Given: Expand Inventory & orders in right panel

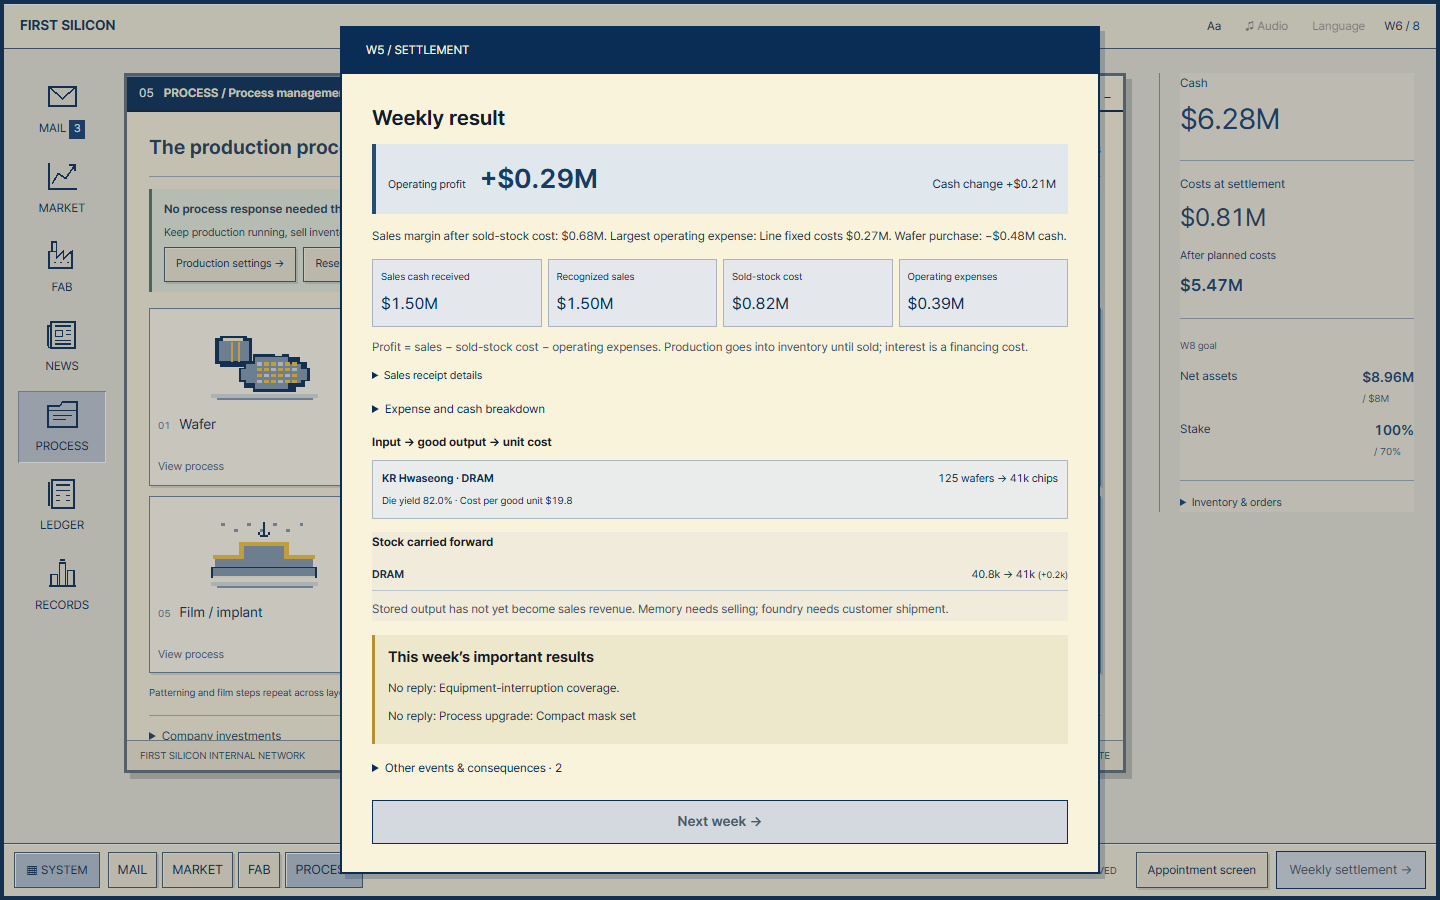Looking at the screenshot, I should pyautogui.click(x=1231, y=502).
